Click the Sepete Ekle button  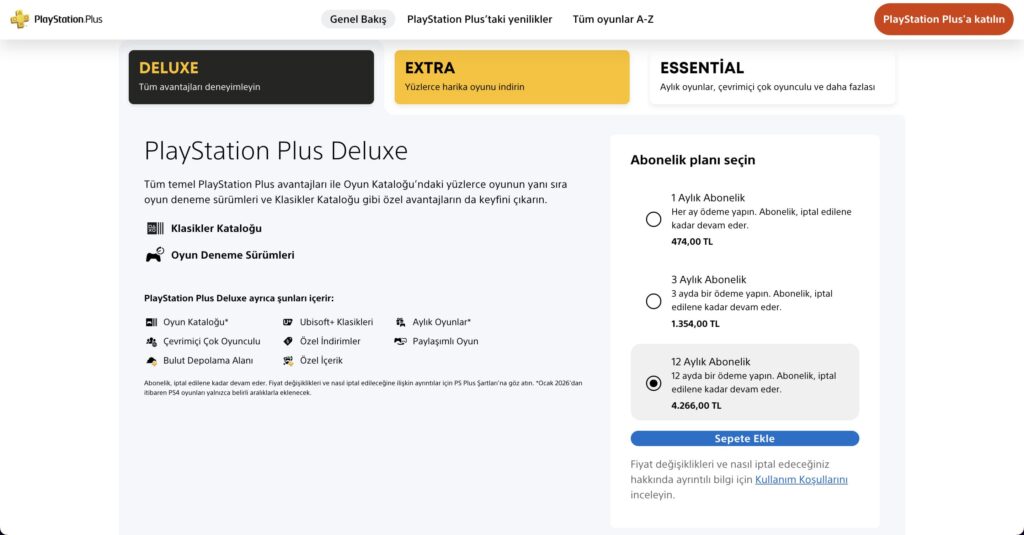(x=744, y=438)
